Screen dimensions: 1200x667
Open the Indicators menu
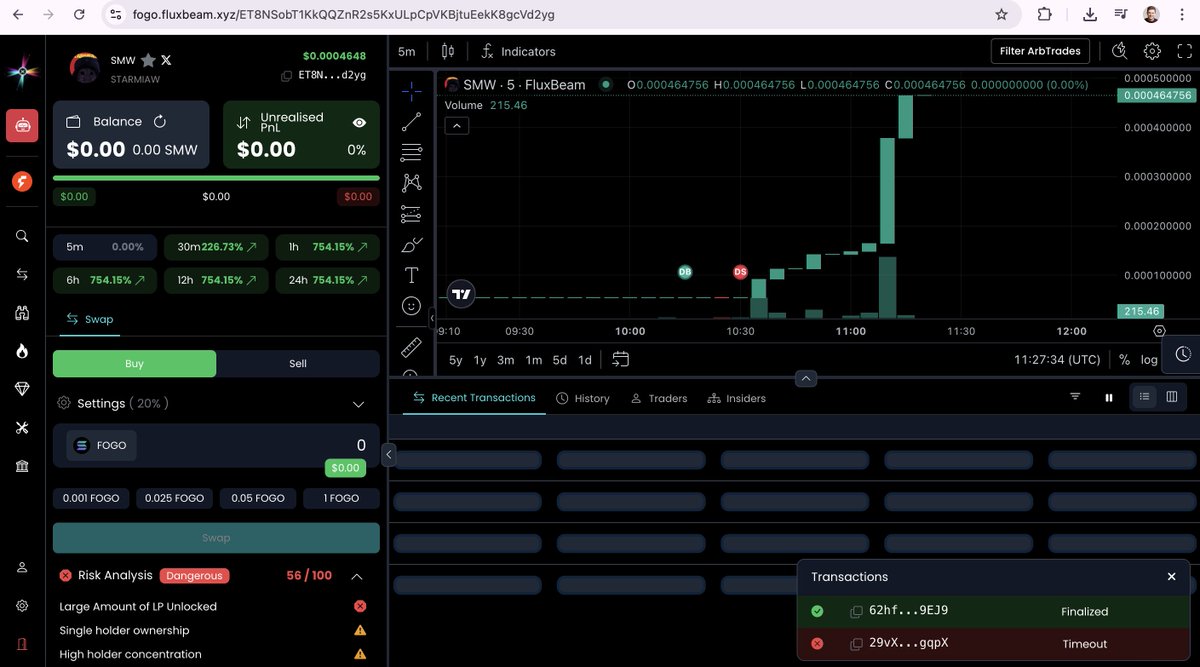click(x=518, y=51)
